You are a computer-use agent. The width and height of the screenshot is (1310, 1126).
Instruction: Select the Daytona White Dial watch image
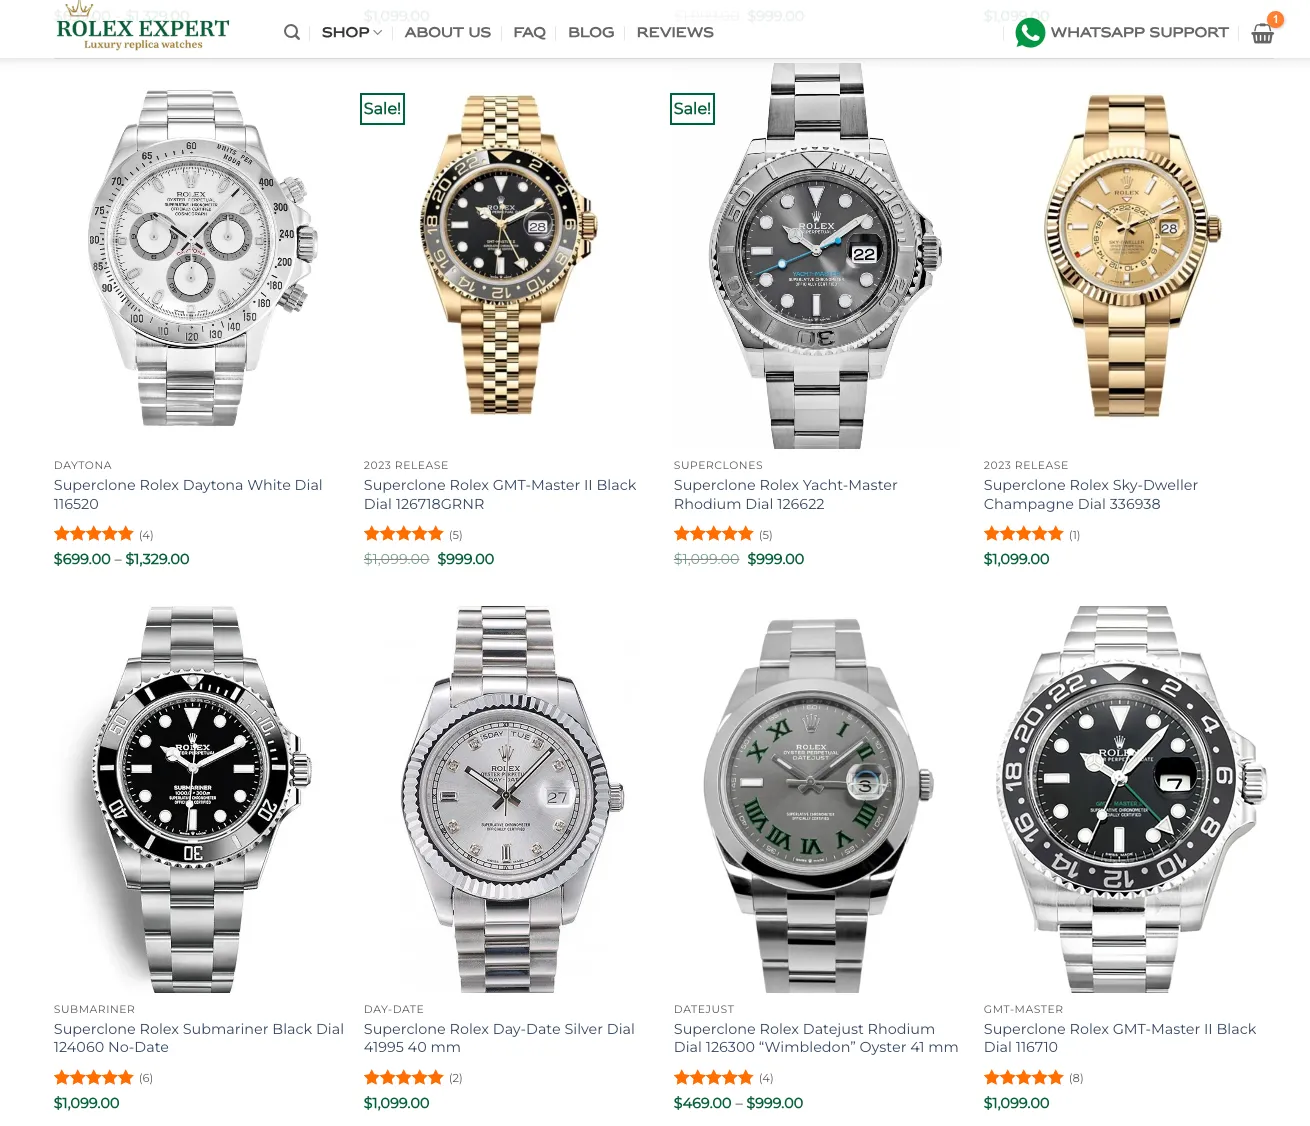click(x=199, y=255)
